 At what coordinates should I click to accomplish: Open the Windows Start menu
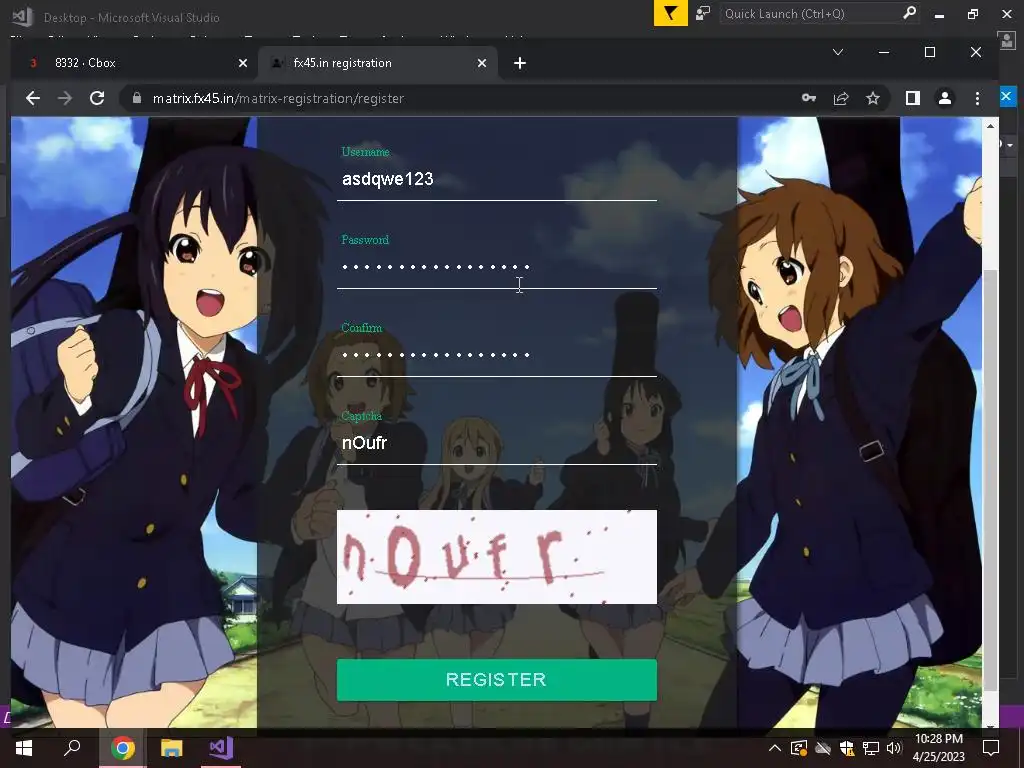[x=24, y=748]
